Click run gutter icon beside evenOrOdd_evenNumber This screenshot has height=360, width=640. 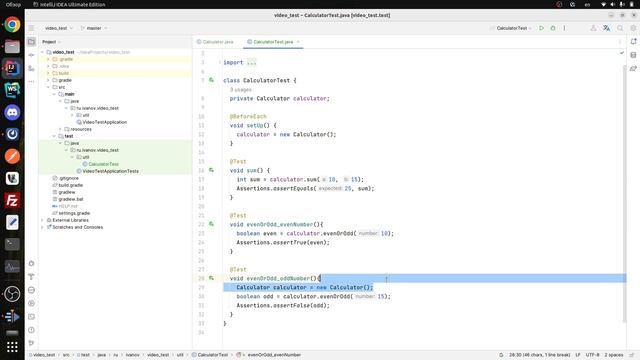(x=211, y=224)
